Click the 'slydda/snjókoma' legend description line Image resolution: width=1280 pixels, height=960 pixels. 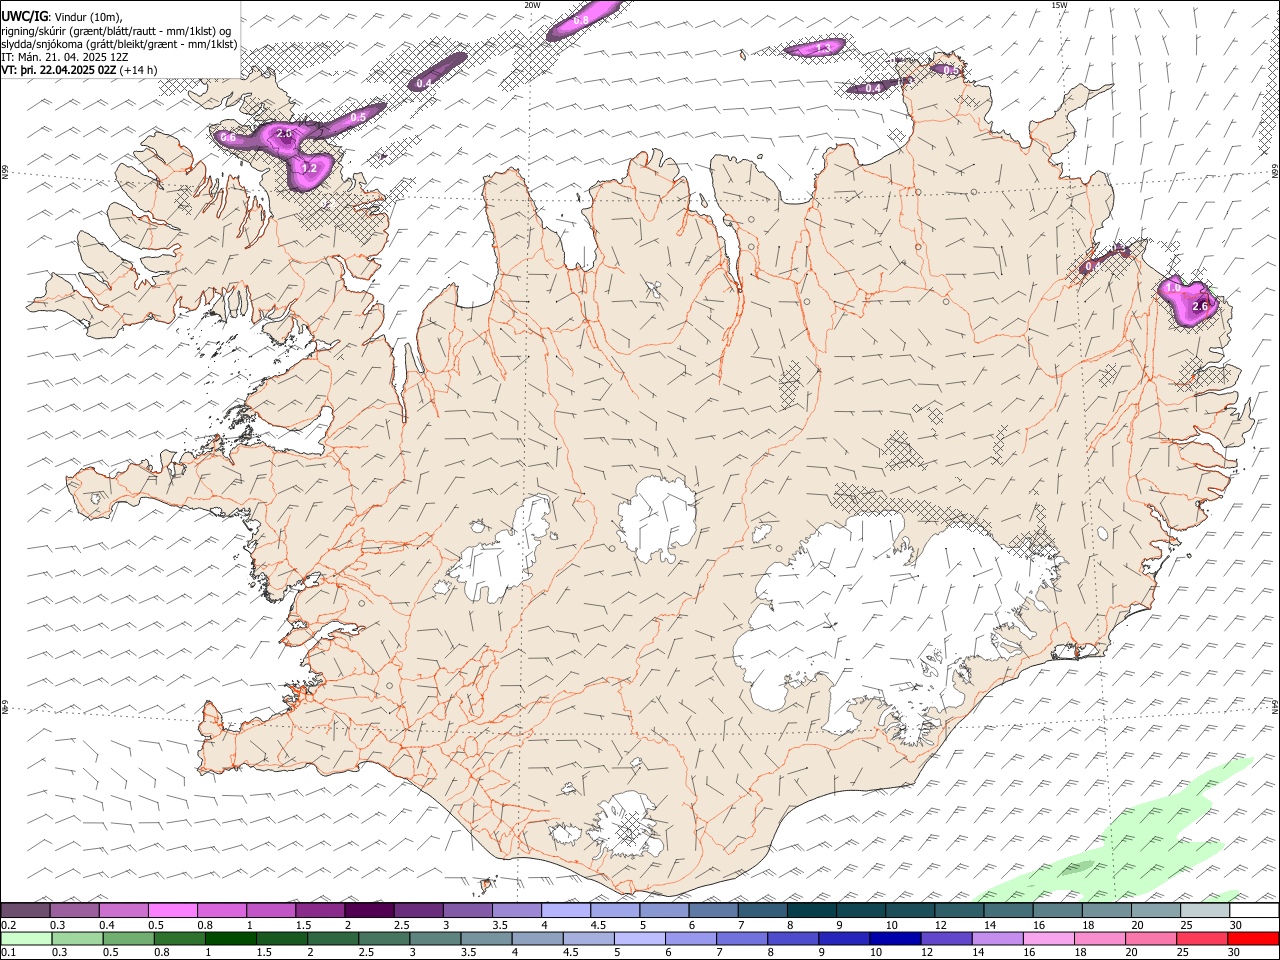120,44
